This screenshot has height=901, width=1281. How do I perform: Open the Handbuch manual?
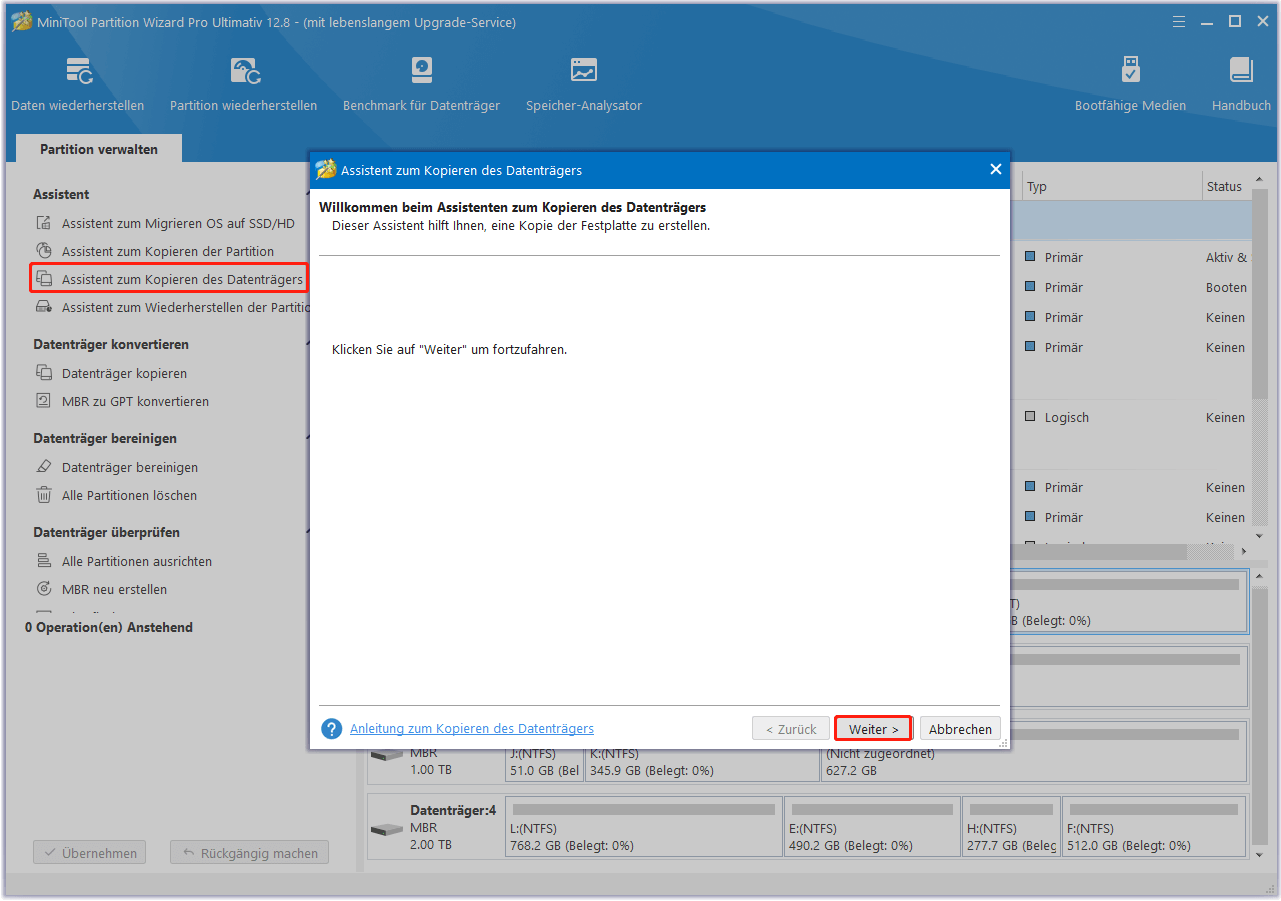[1241, 84]
